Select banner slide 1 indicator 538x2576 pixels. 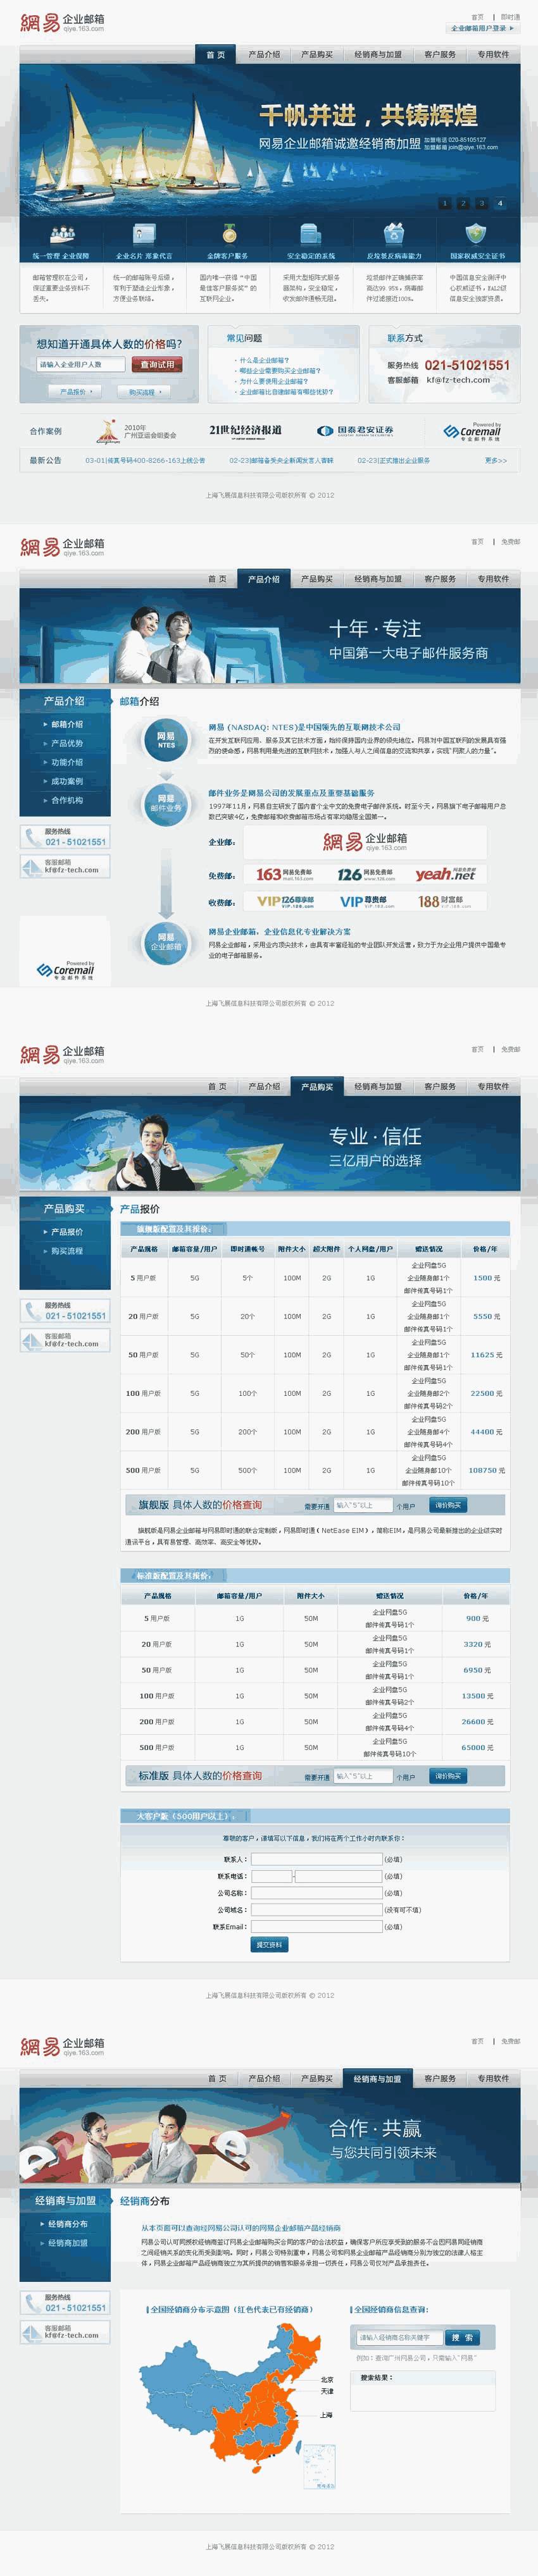coord(444,203)
